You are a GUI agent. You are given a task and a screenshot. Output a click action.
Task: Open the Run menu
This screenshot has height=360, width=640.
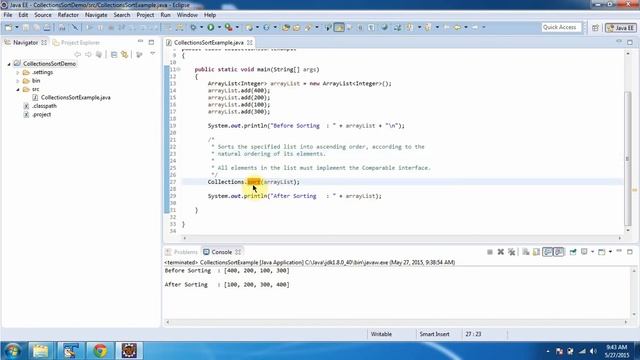(x=165, y=15)
